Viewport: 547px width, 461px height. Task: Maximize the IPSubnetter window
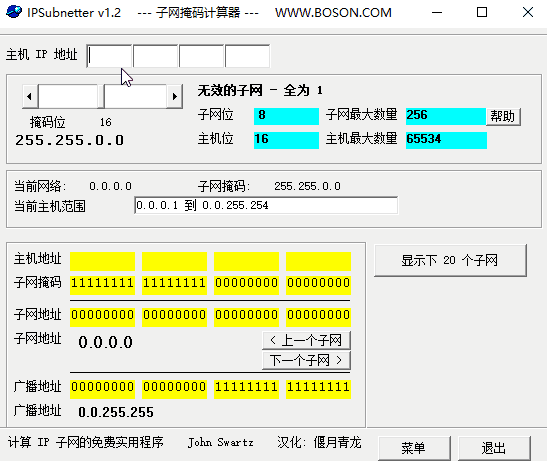point(482,12)
